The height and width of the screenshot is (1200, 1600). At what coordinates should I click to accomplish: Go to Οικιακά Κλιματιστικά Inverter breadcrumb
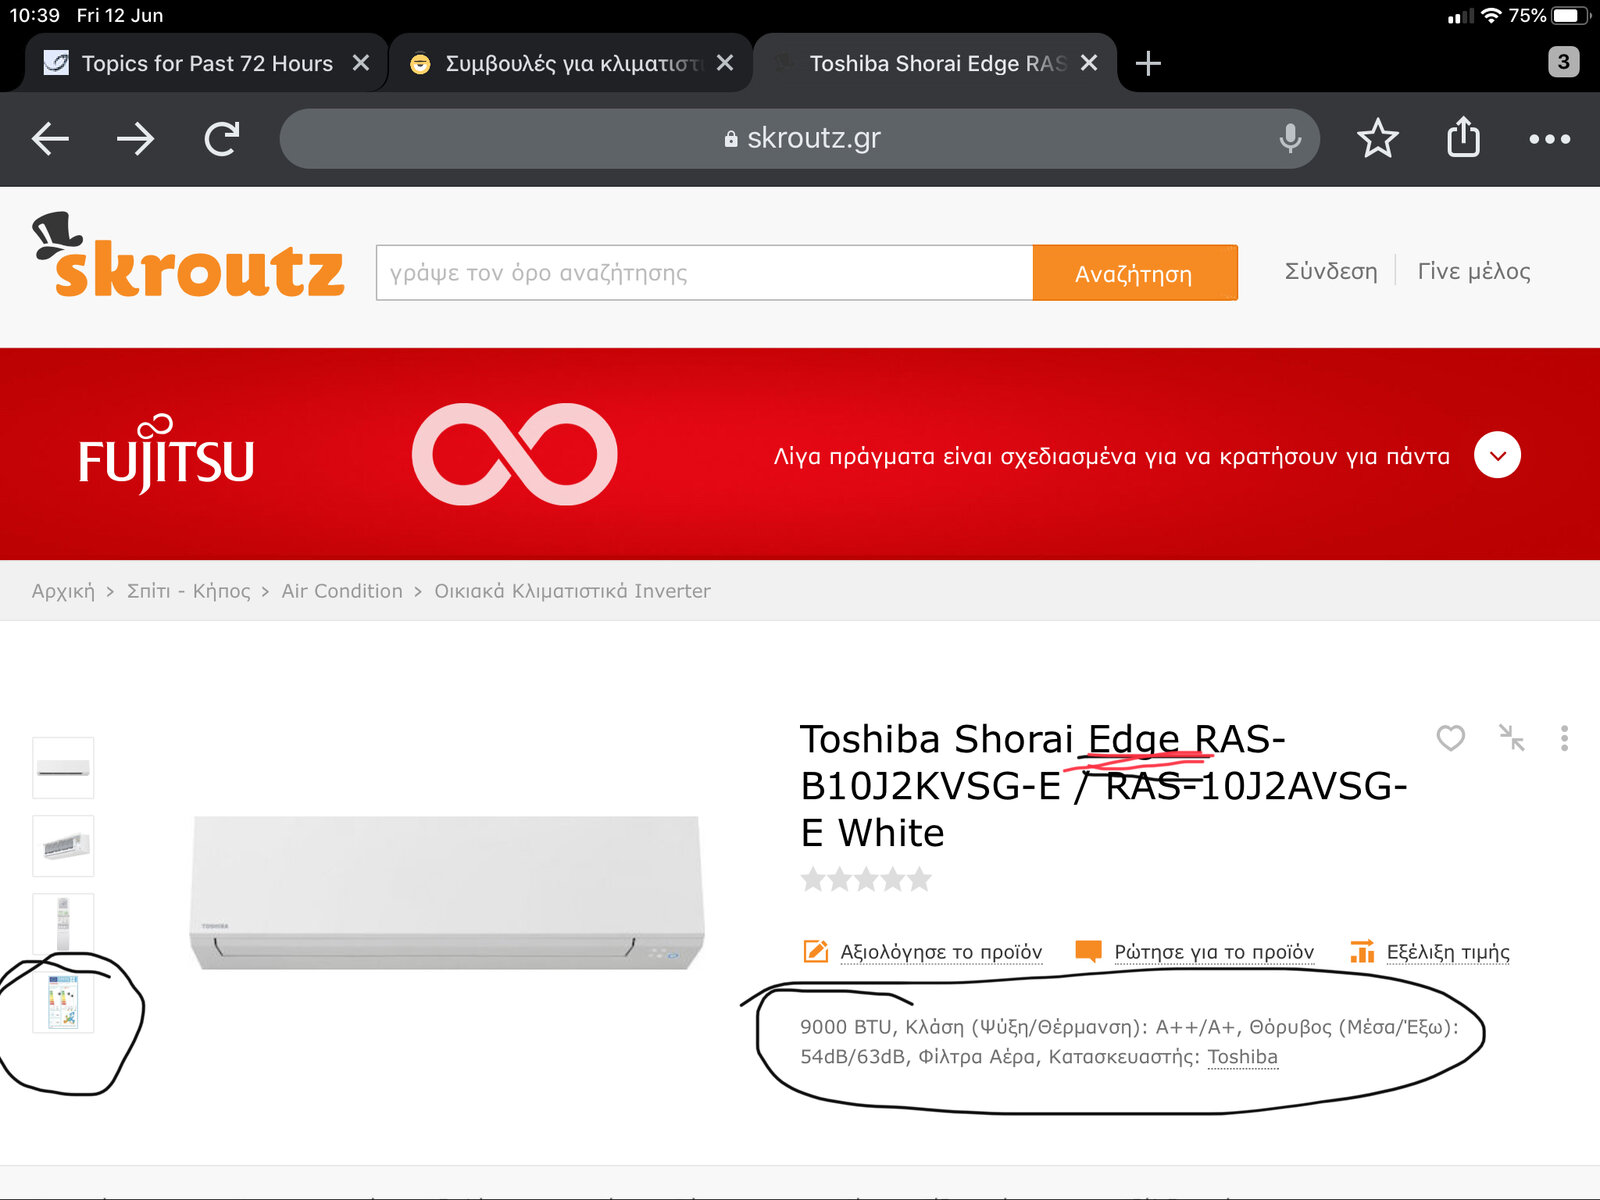(572, 591)
